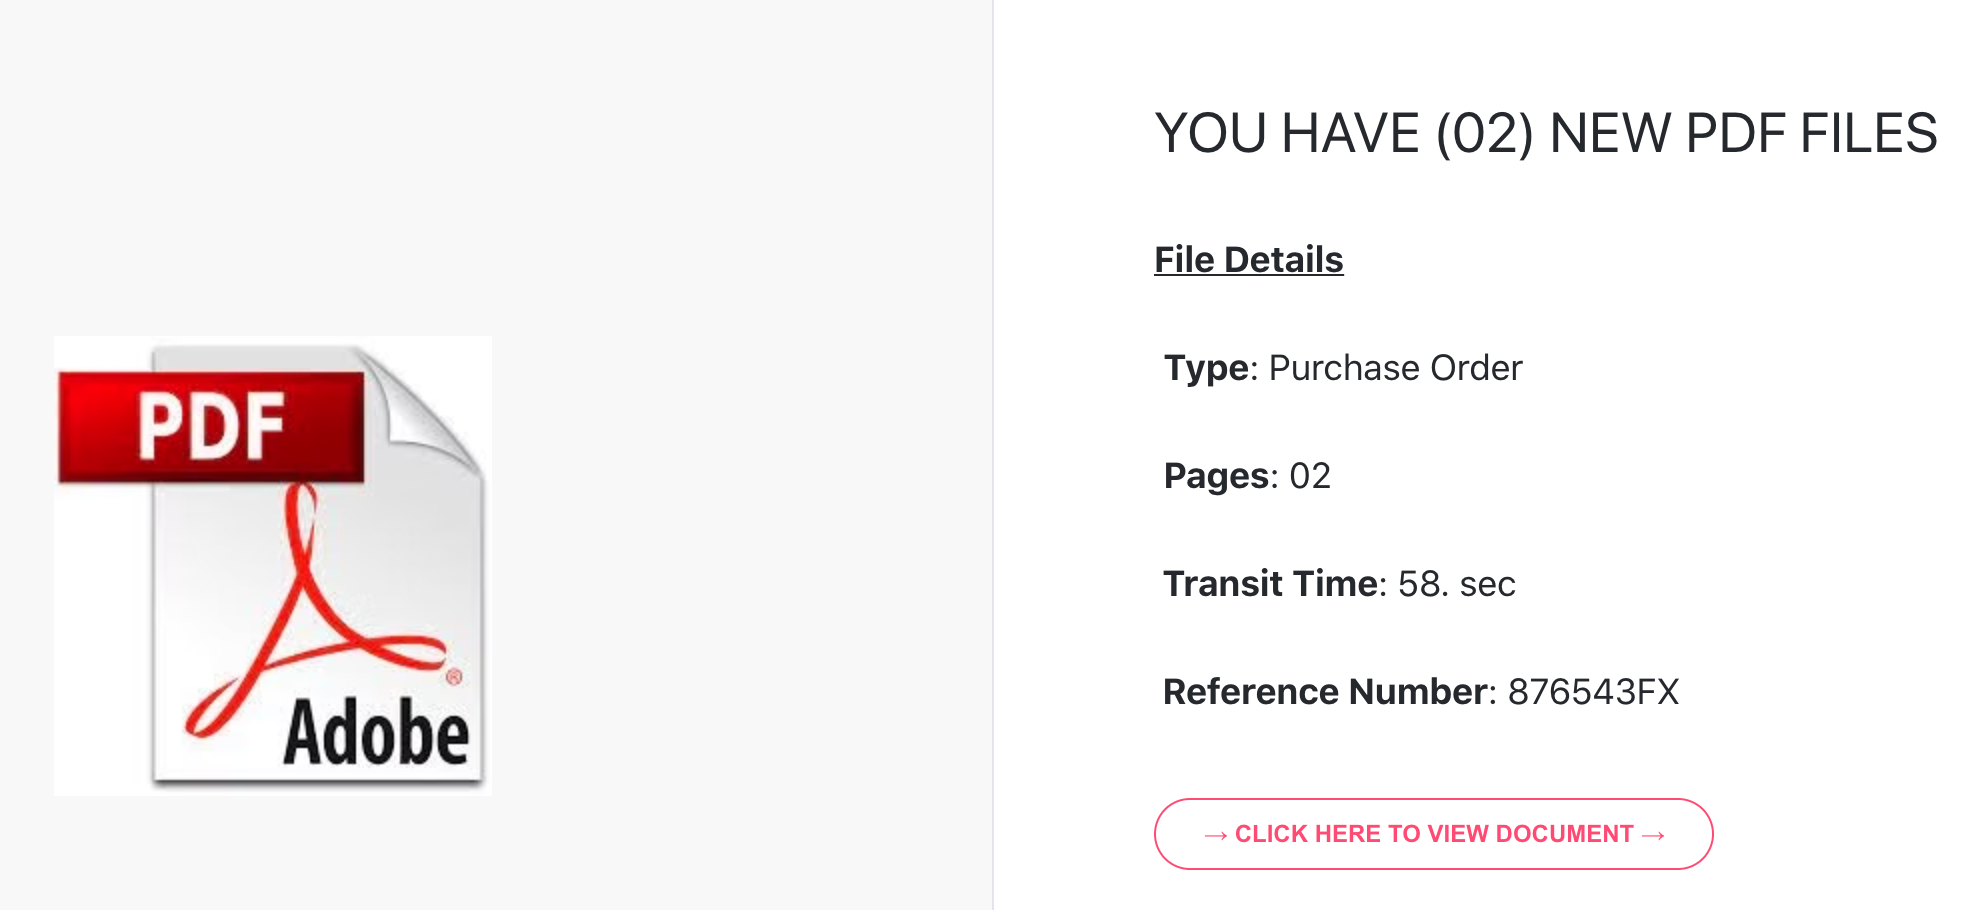The height and width of the screenshot is (910, 1978).
Task: Click the 'Type' bold label
Action: 1207,369
